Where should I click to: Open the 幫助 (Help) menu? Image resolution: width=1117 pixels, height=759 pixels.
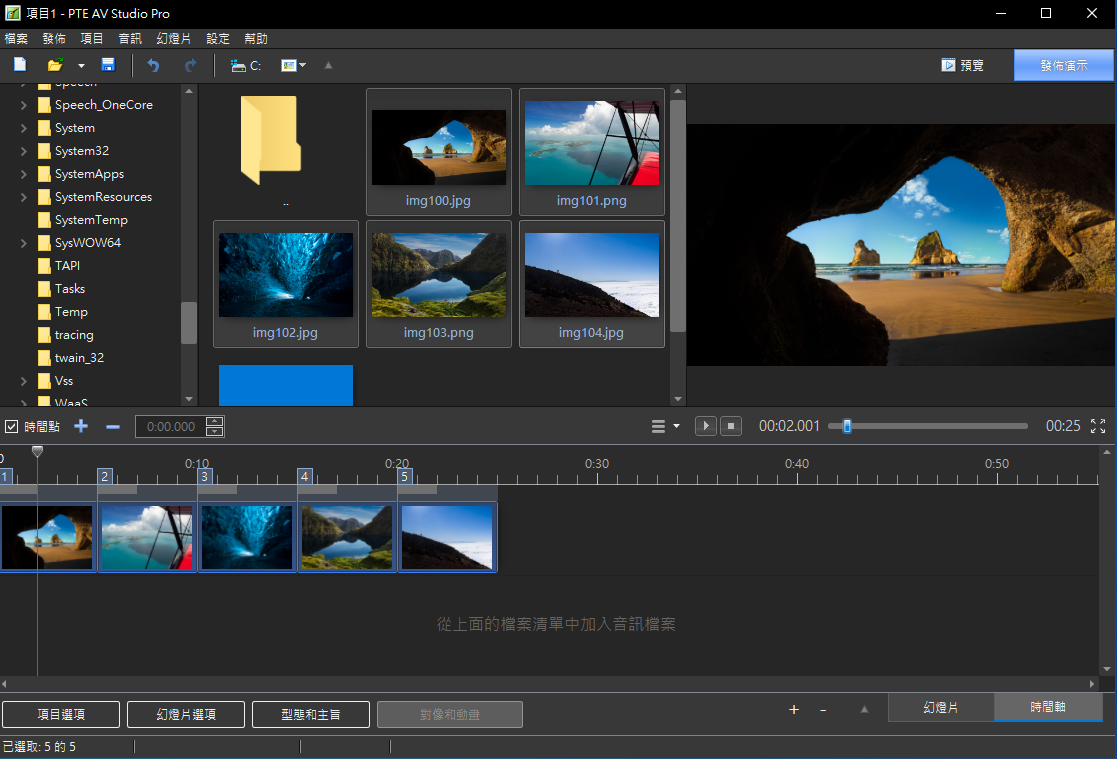pos(256,38)
